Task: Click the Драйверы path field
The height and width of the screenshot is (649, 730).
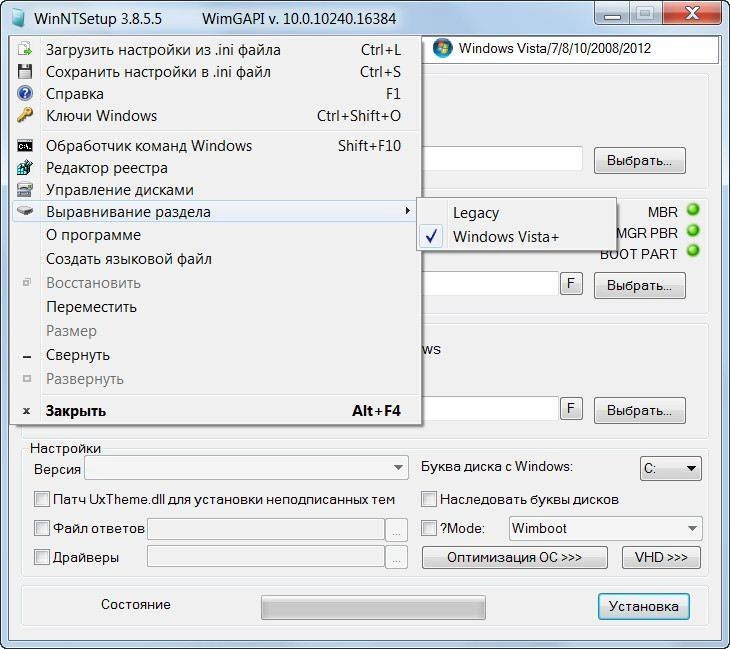Action: [x=266, y=556]
